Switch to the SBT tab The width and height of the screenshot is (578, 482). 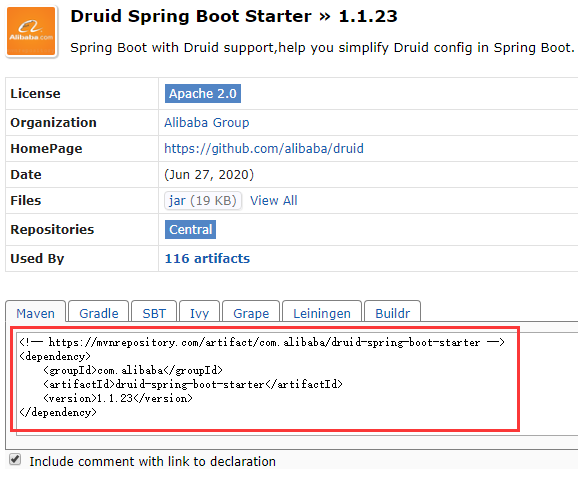coord(154,313)
